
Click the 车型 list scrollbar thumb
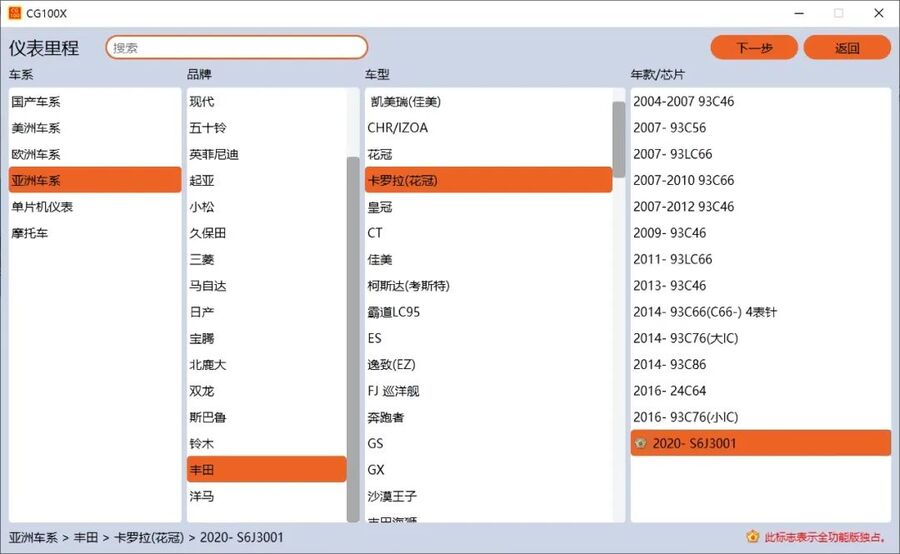click(619, 140)
